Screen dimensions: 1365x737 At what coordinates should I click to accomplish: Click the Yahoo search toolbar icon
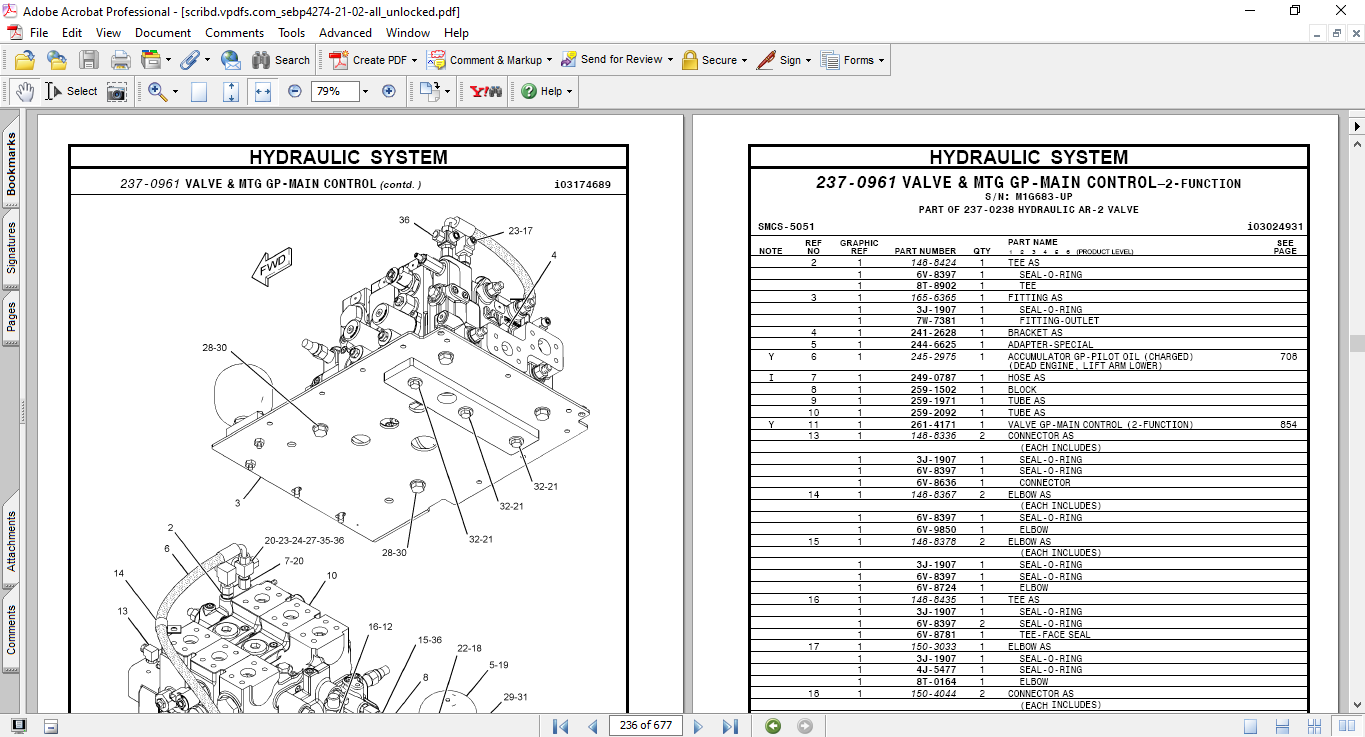click(486, 91)
